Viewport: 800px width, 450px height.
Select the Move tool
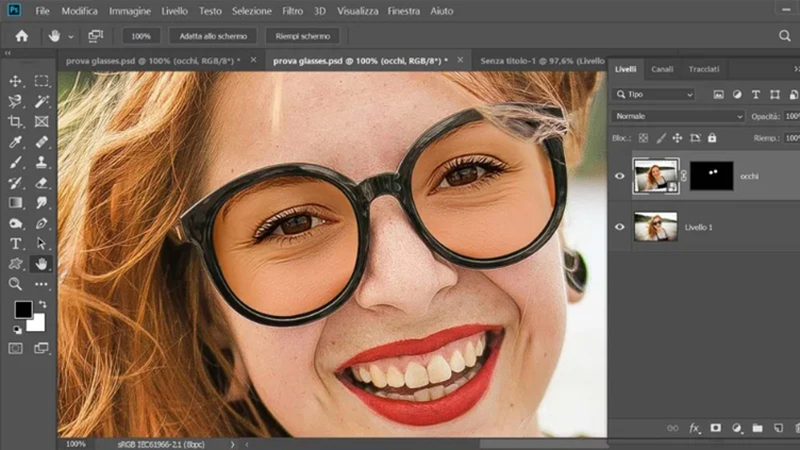pyautogui.click(x=15, y=81)
